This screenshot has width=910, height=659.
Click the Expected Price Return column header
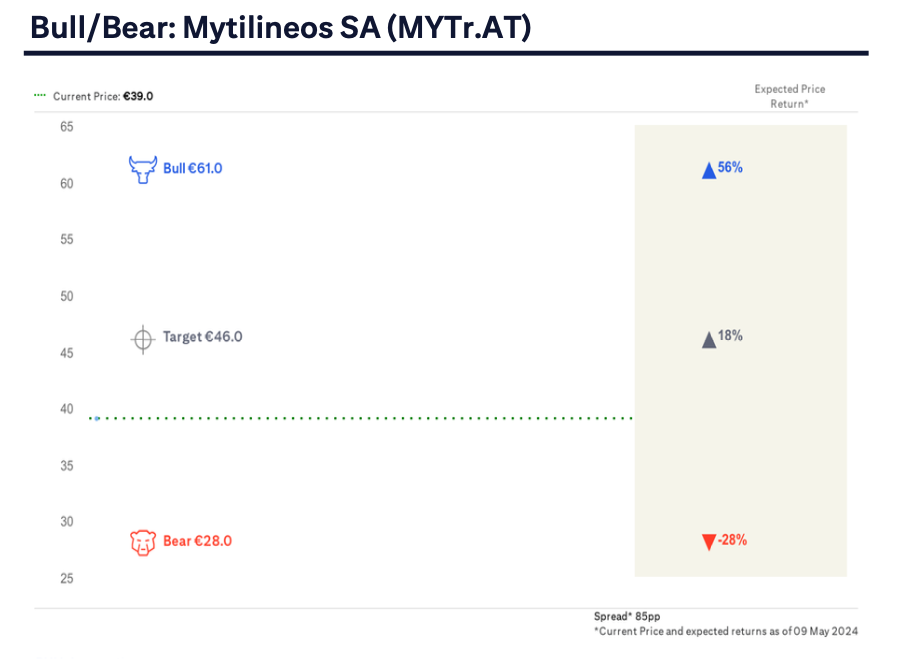tap(789, 96)
